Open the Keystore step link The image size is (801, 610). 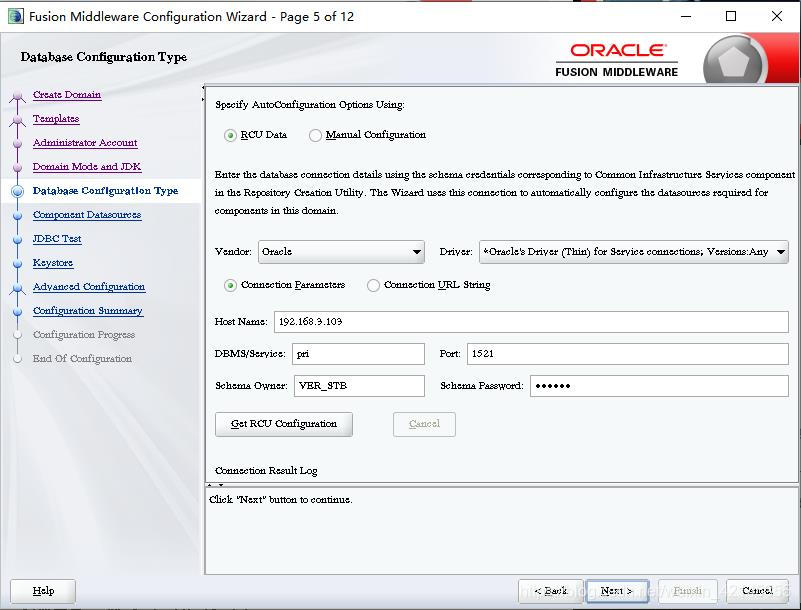tap(53, 263)
